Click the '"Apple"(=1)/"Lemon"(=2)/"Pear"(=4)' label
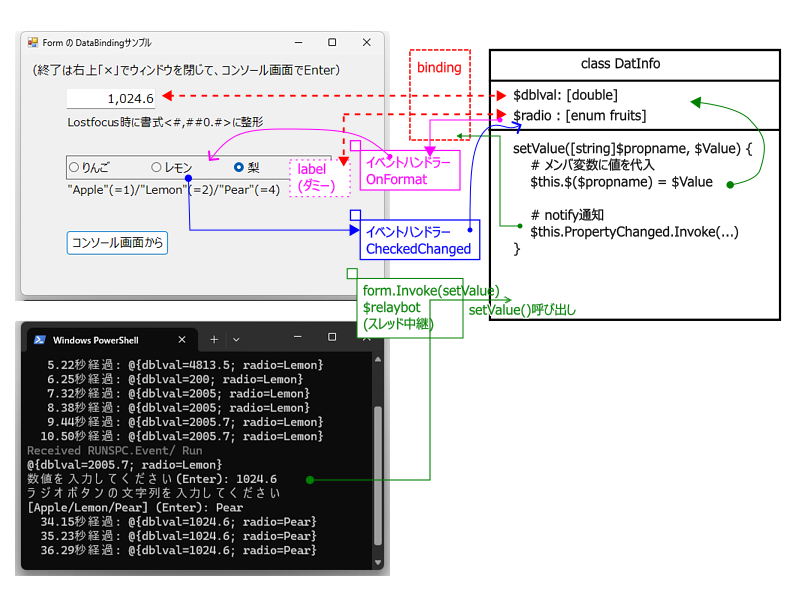 (173, 190)
